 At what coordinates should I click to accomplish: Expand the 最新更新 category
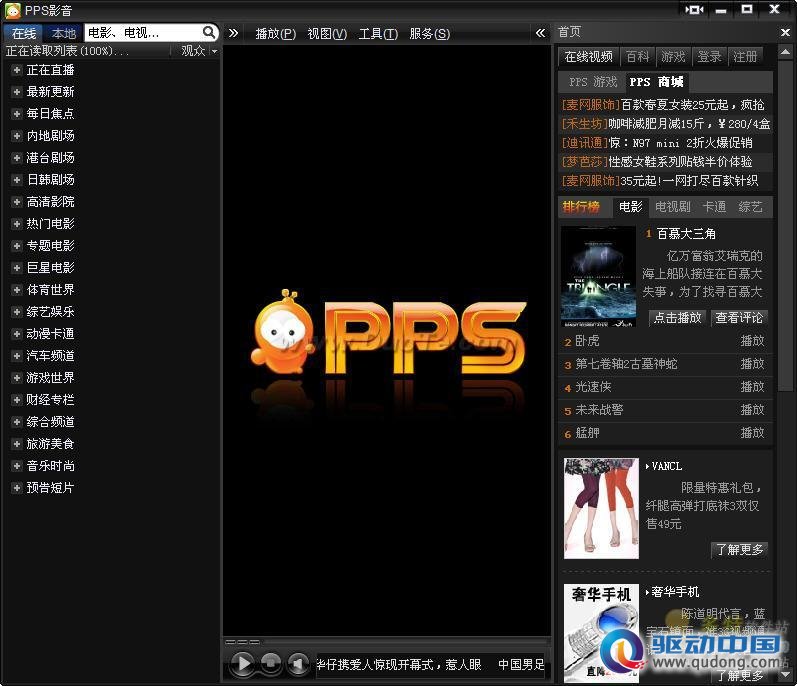coord(17,92)
